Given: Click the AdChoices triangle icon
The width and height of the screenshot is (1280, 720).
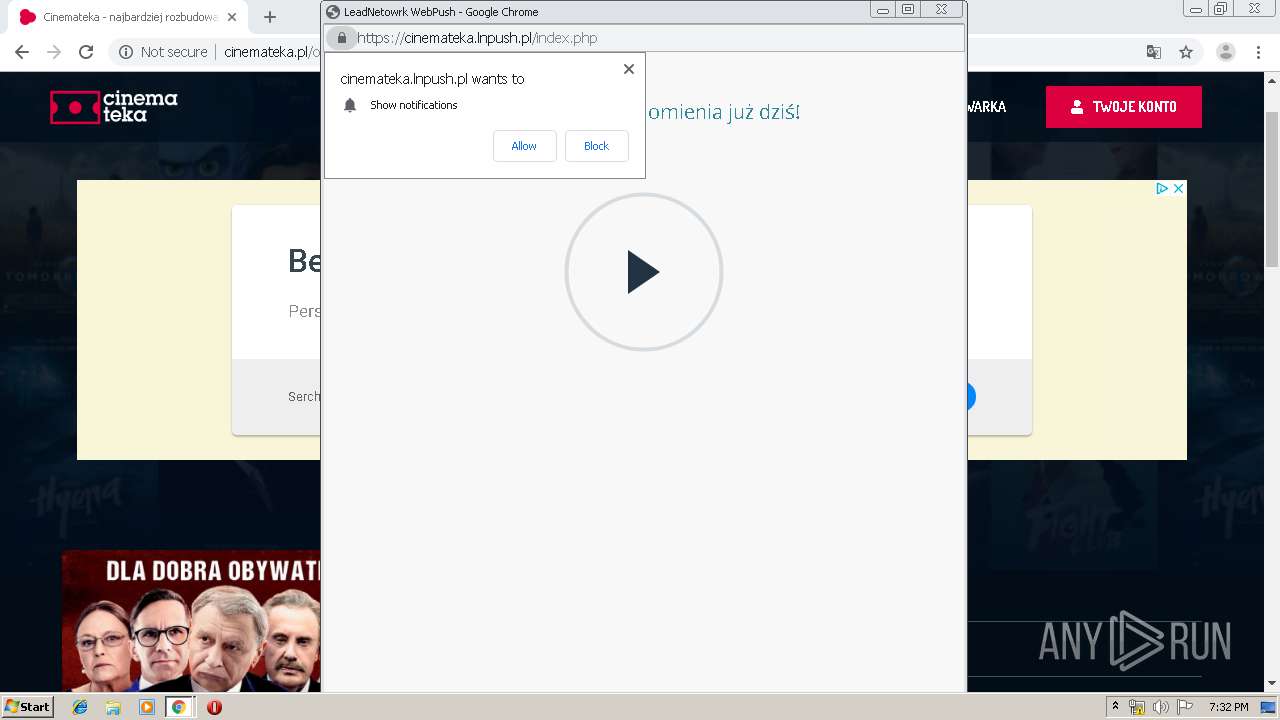Looking at the screenshot, I should (x=1162, y=188).
